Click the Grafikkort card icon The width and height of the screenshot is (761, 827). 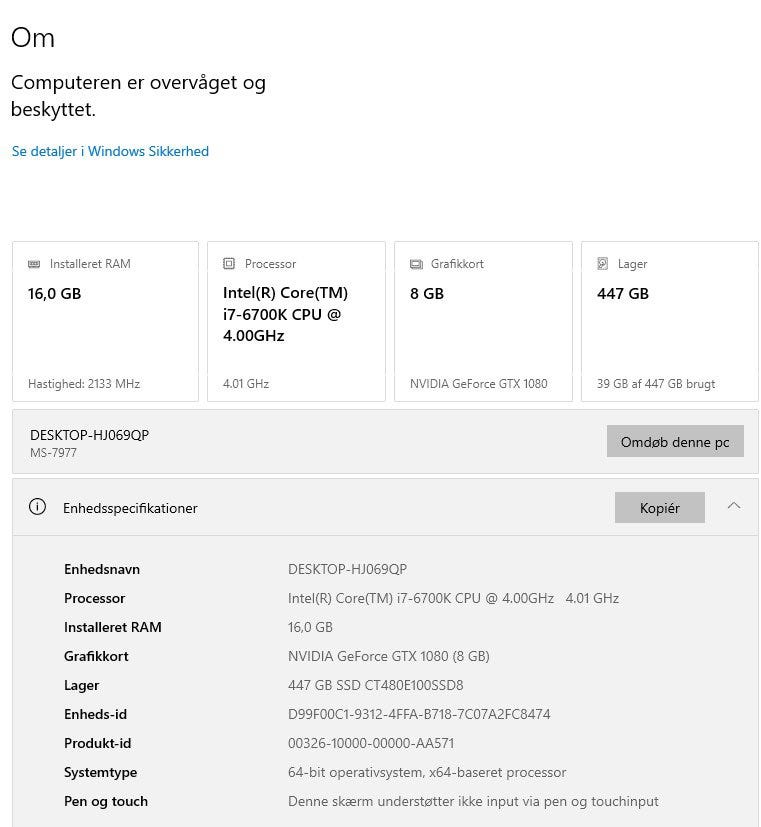click(416, 264)
